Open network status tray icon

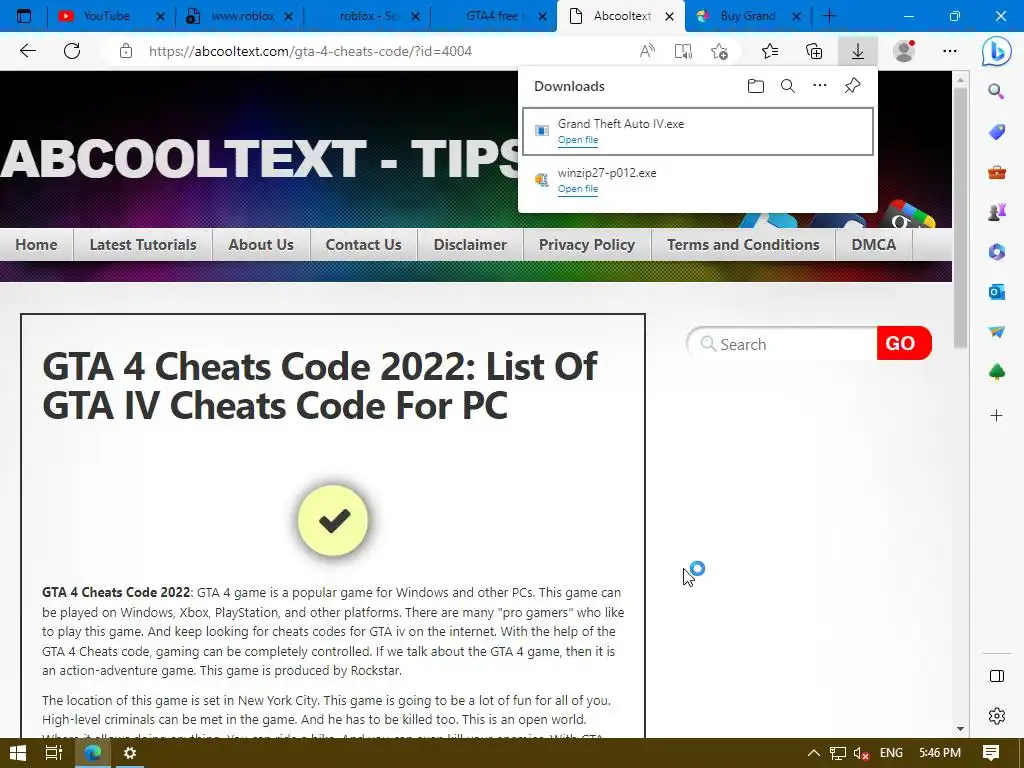click(838, 754)
